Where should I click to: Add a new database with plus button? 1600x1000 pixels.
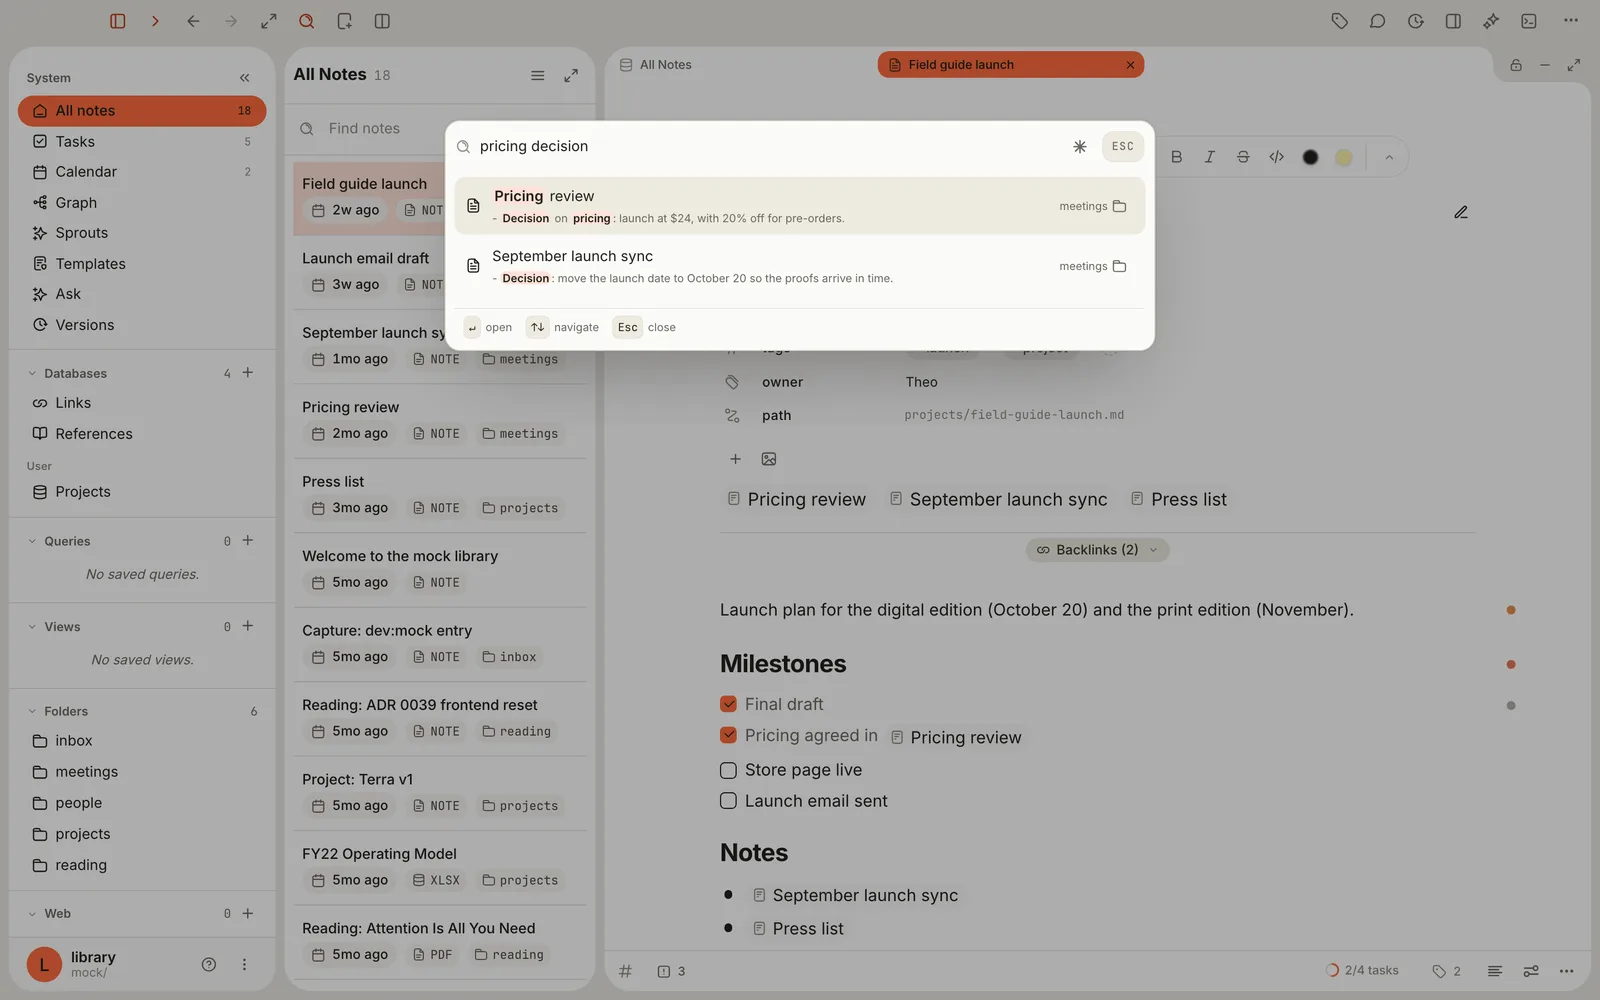point(248,373)
